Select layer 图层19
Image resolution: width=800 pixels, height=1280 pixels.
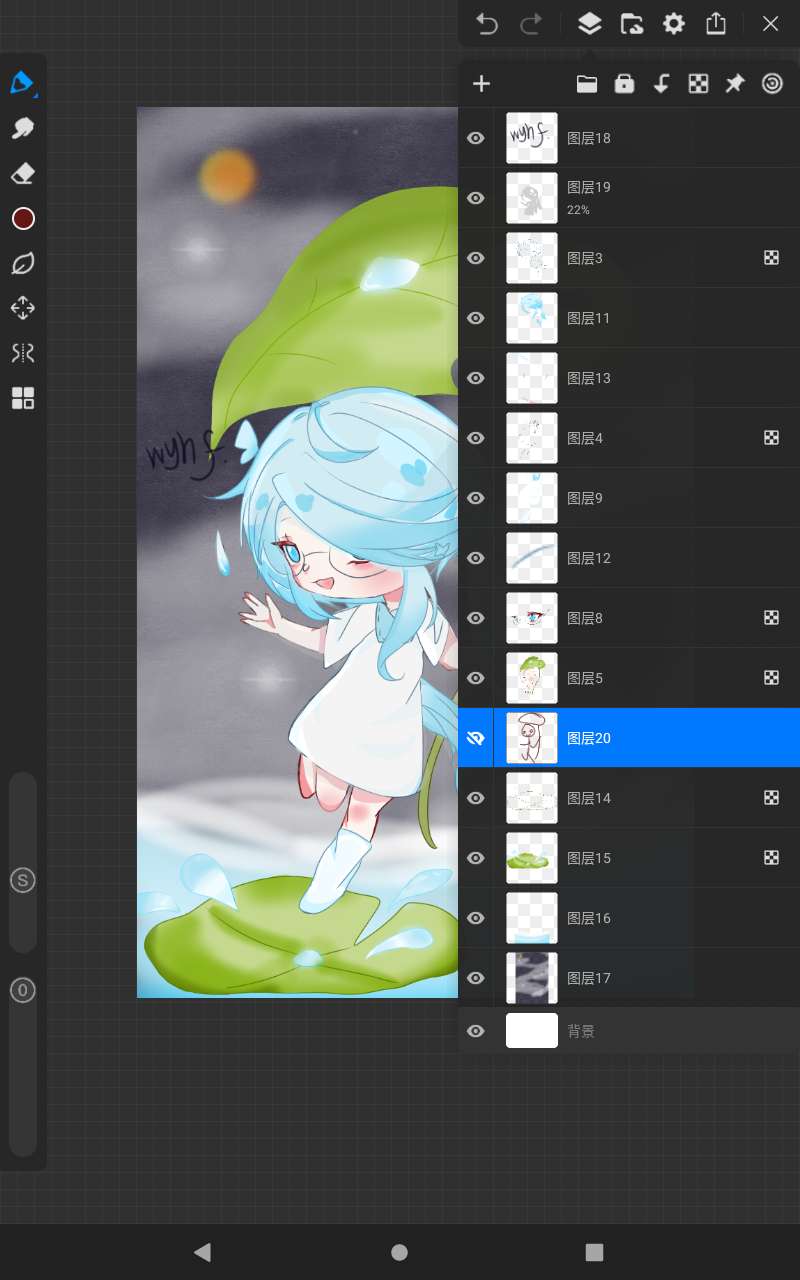click(x=640, y=198)
